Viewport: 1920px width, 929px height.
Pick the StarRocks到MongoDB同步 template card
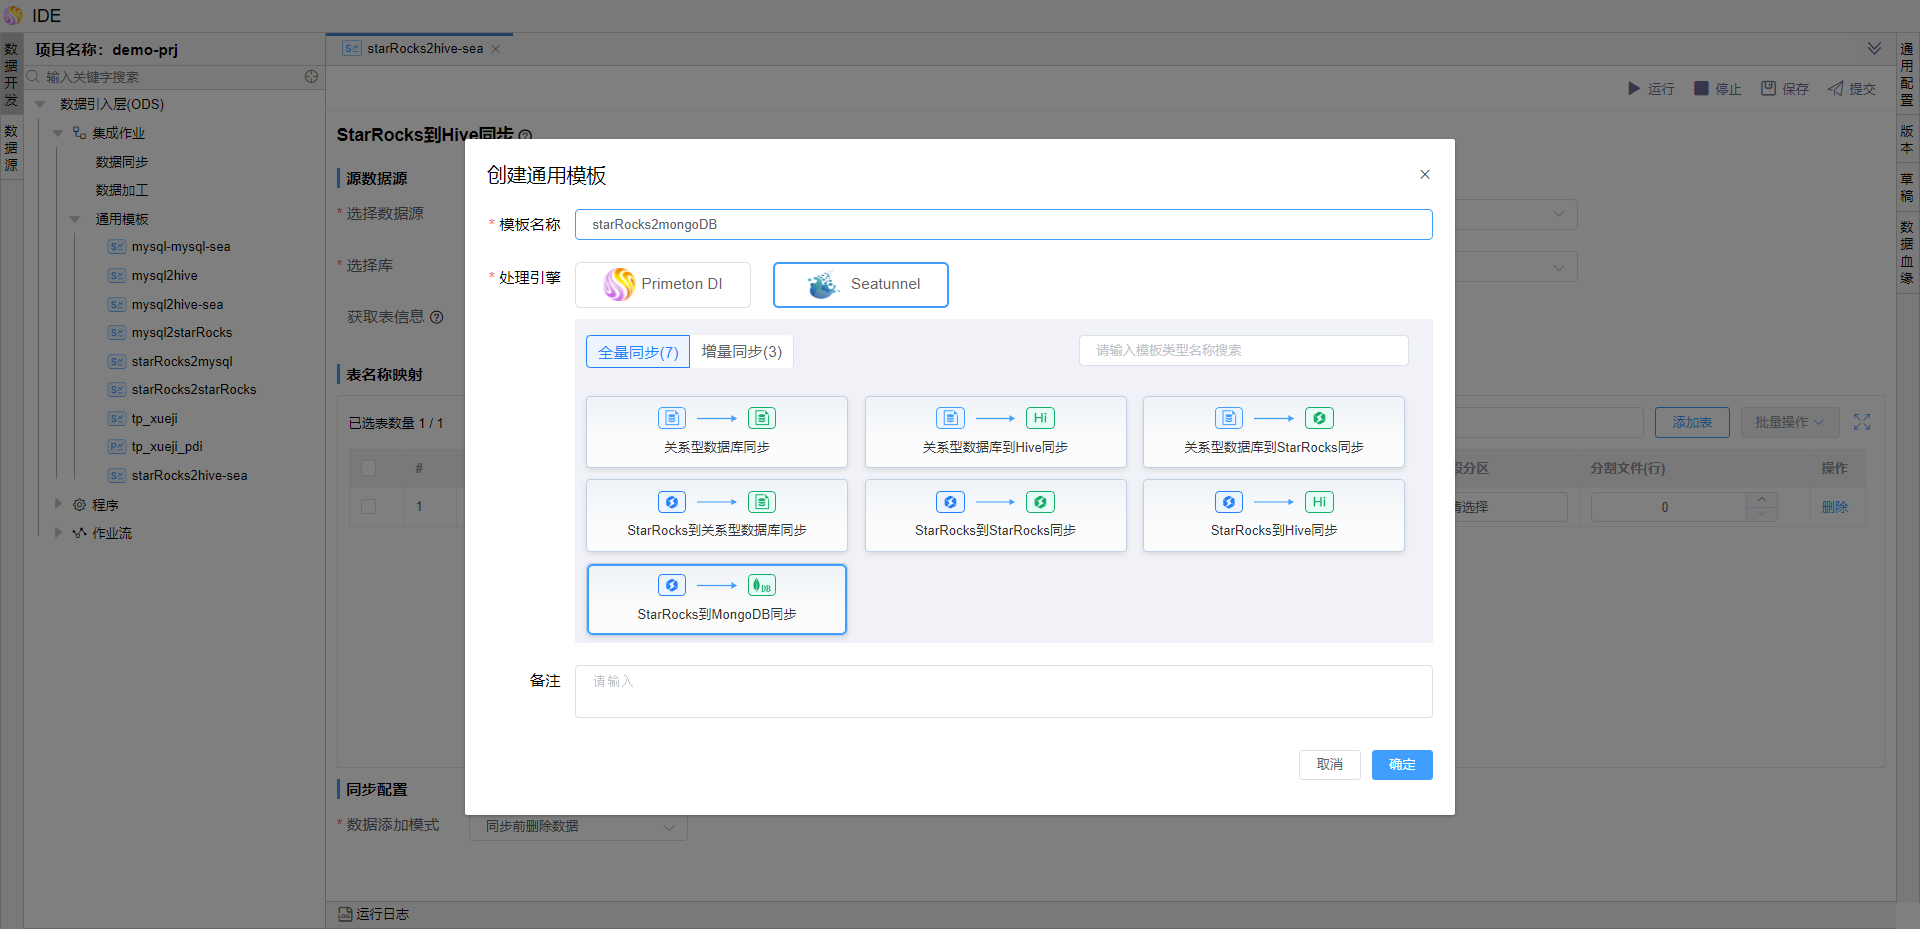(x=716, y=599)
